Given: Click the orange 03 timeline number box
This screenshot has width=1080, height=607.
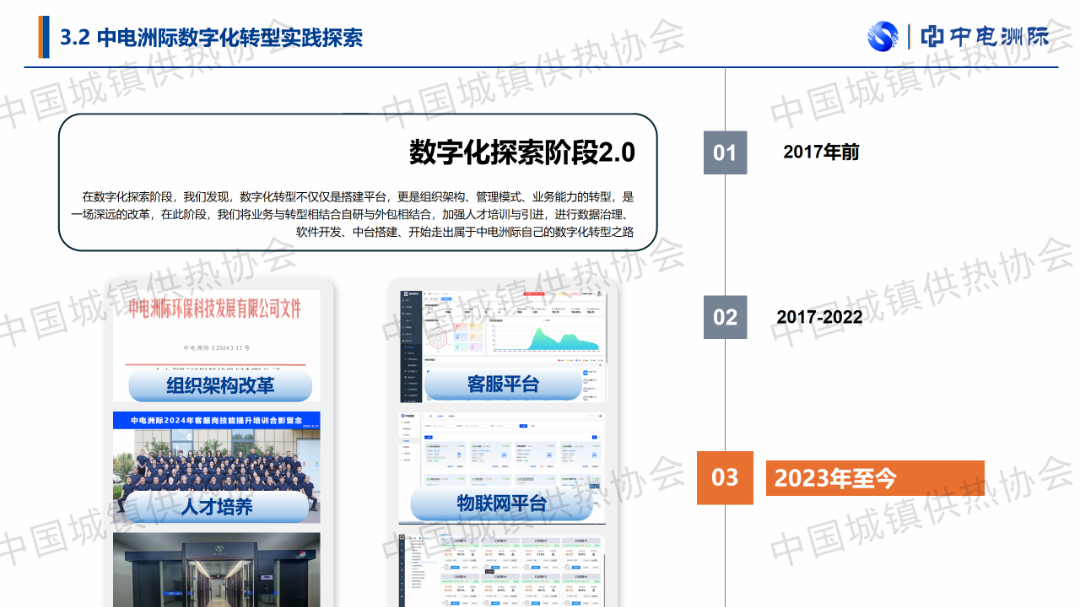Looking at the screenshot, I should tap(725, 478).
